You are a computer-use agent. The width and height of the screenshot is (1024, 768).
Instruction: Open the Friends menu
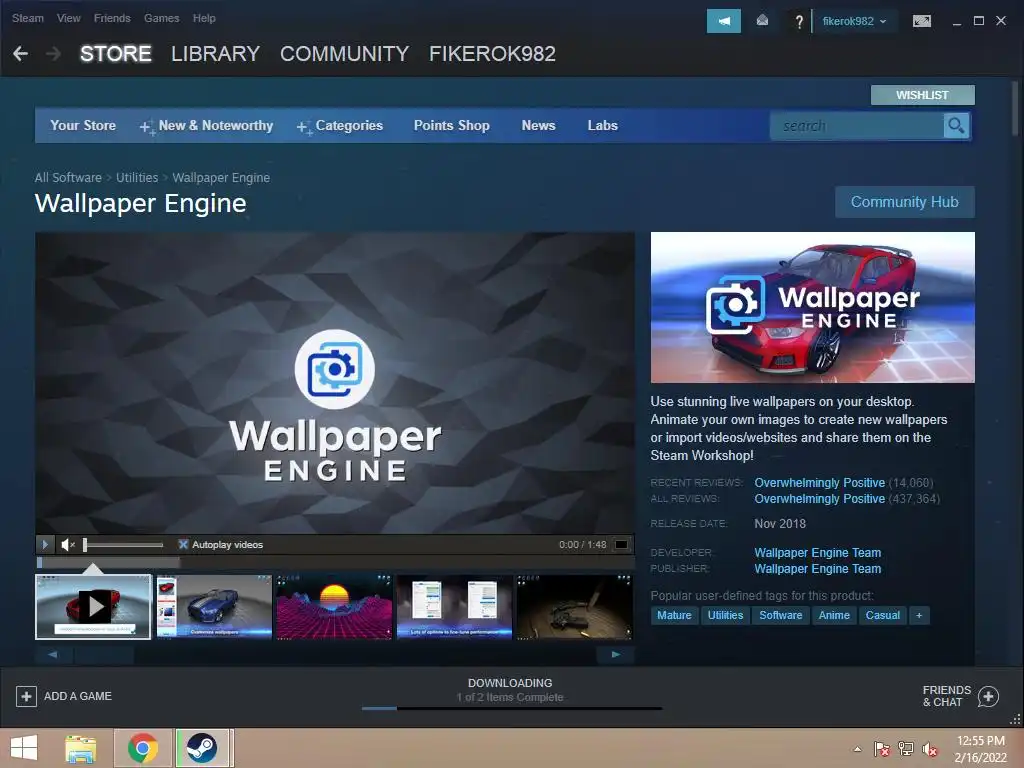pos(112,18)
